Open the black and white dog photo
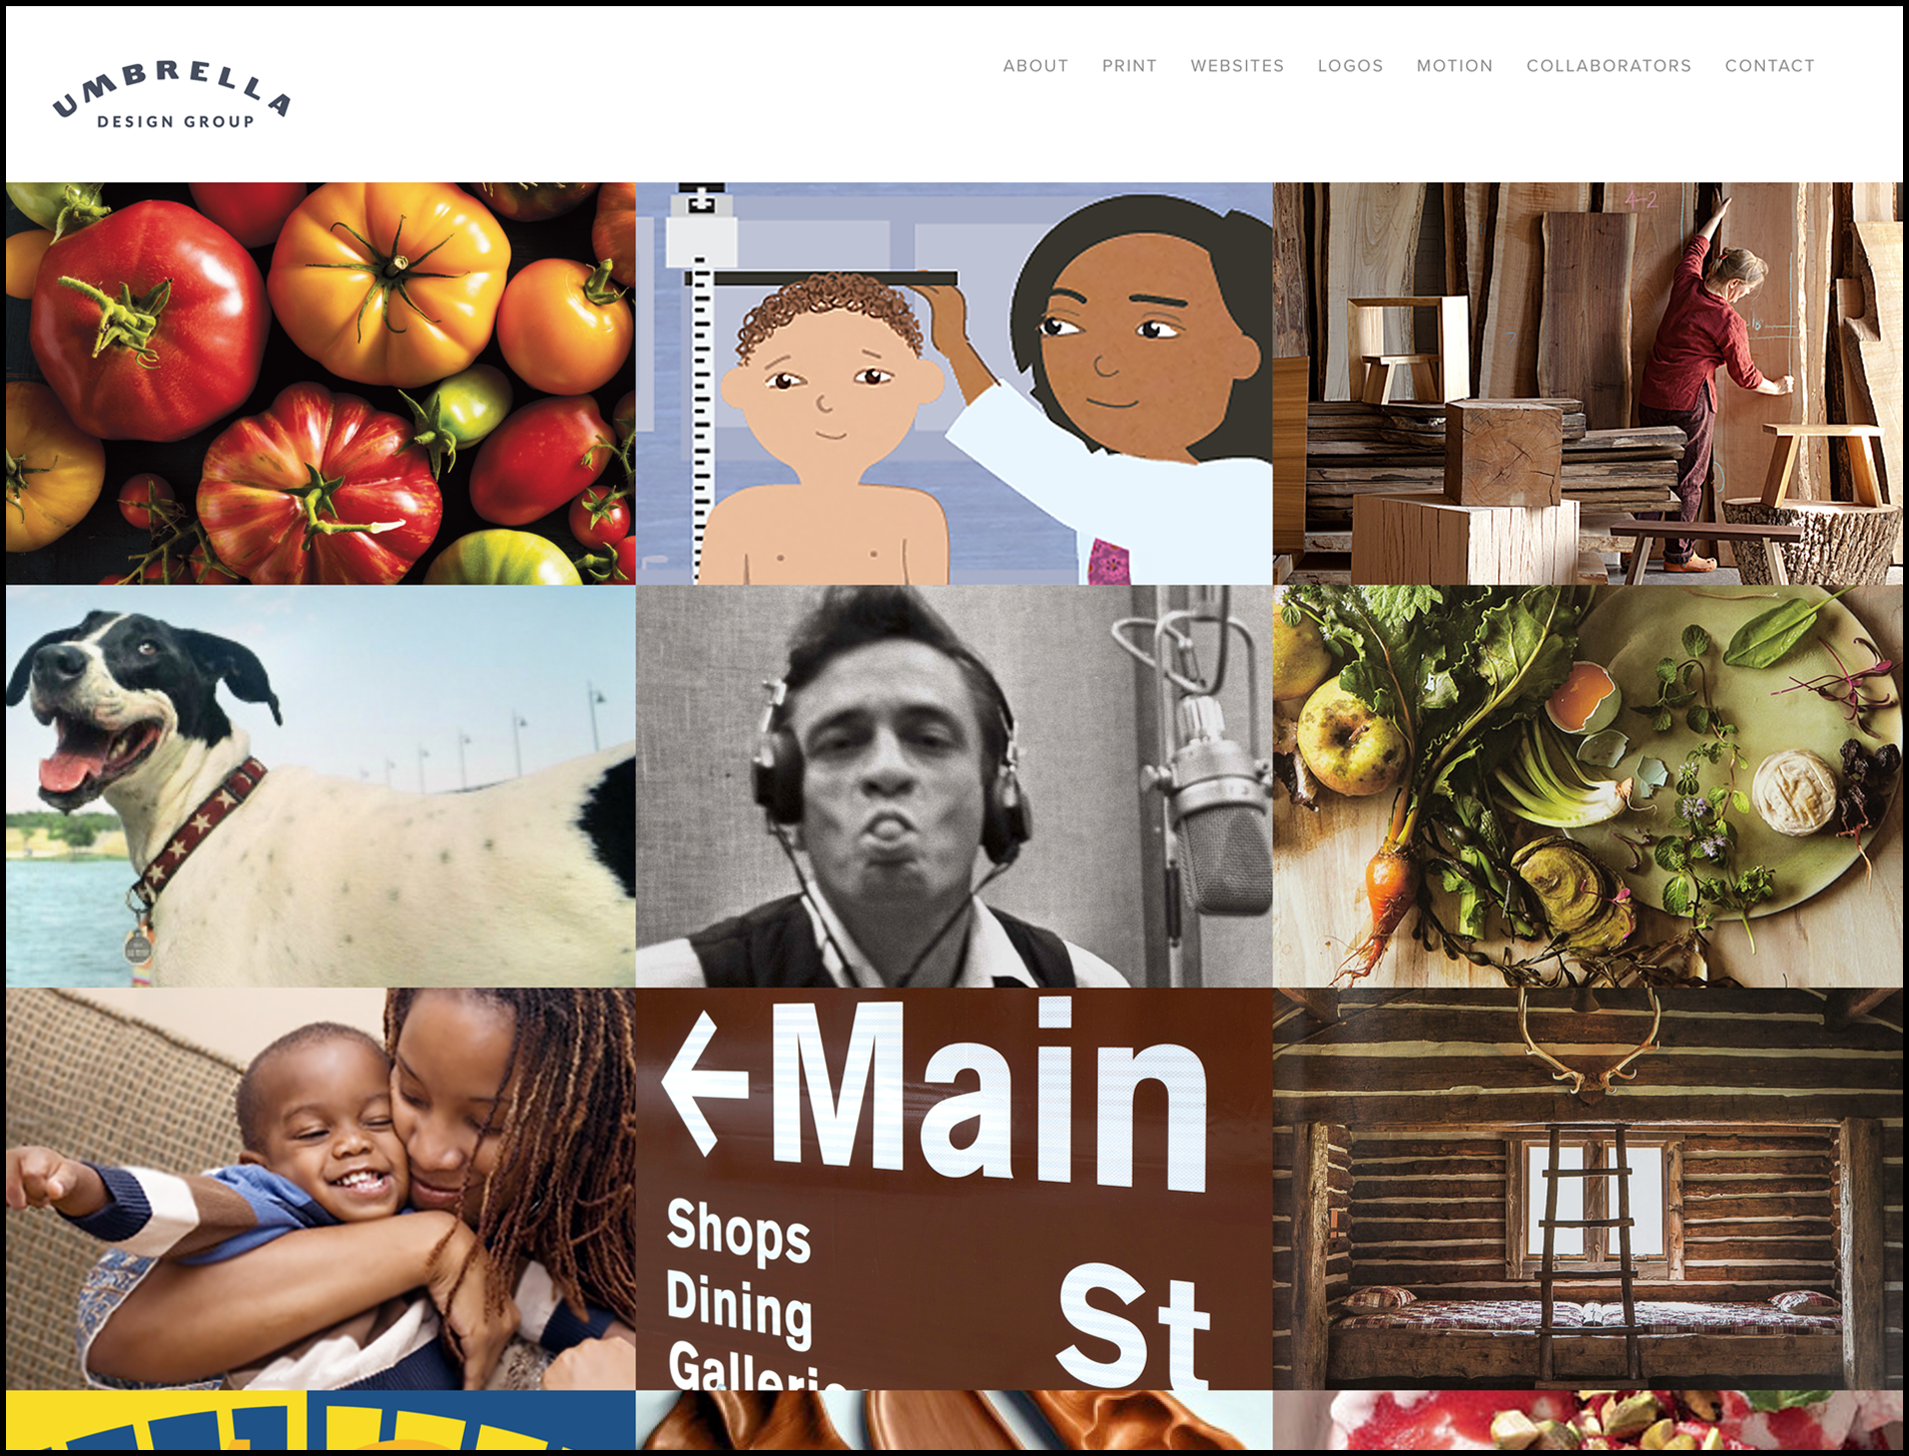 tap(320, 786)
